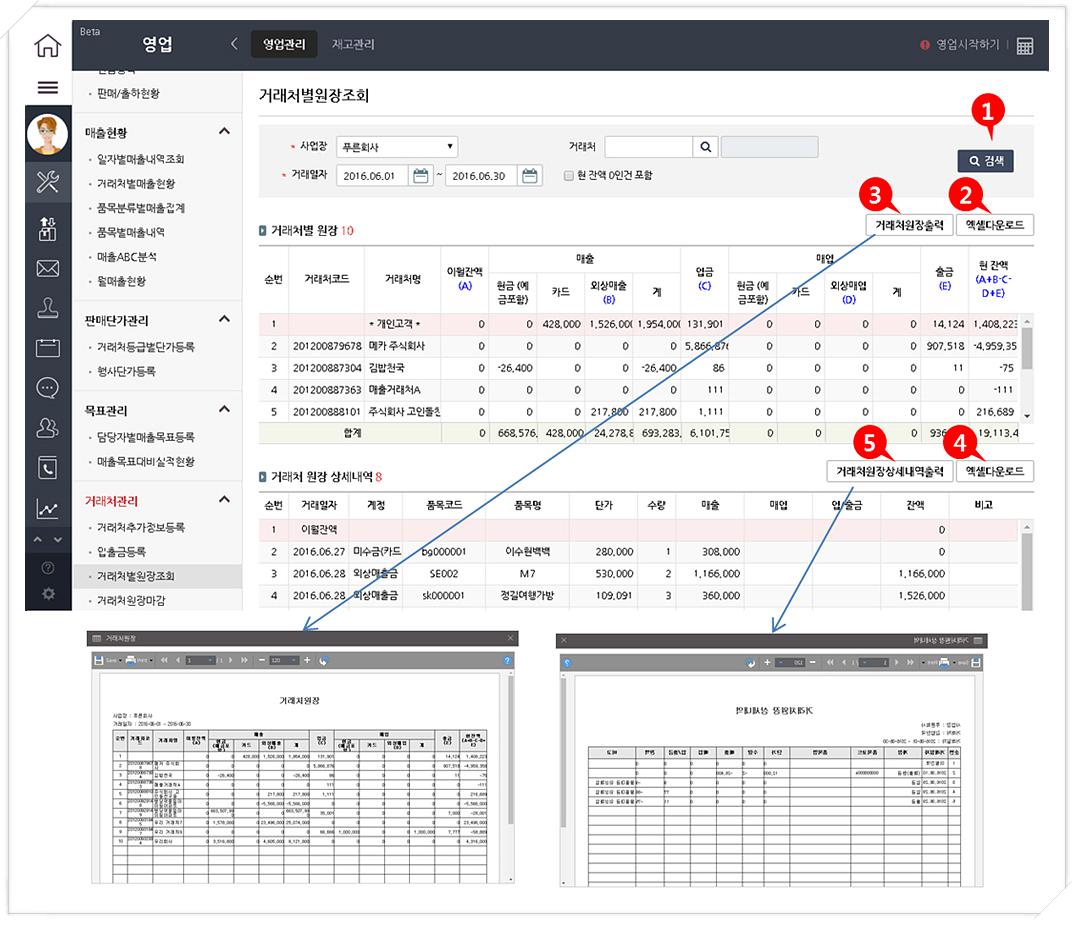
Task: Open the calculator icon in top bar
Action: click(x=1025, y=46)
